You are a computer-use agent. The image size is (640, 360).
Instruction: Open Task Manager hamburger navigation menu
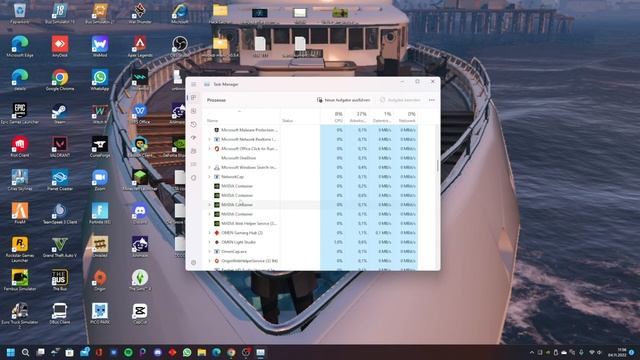[193, 84]
